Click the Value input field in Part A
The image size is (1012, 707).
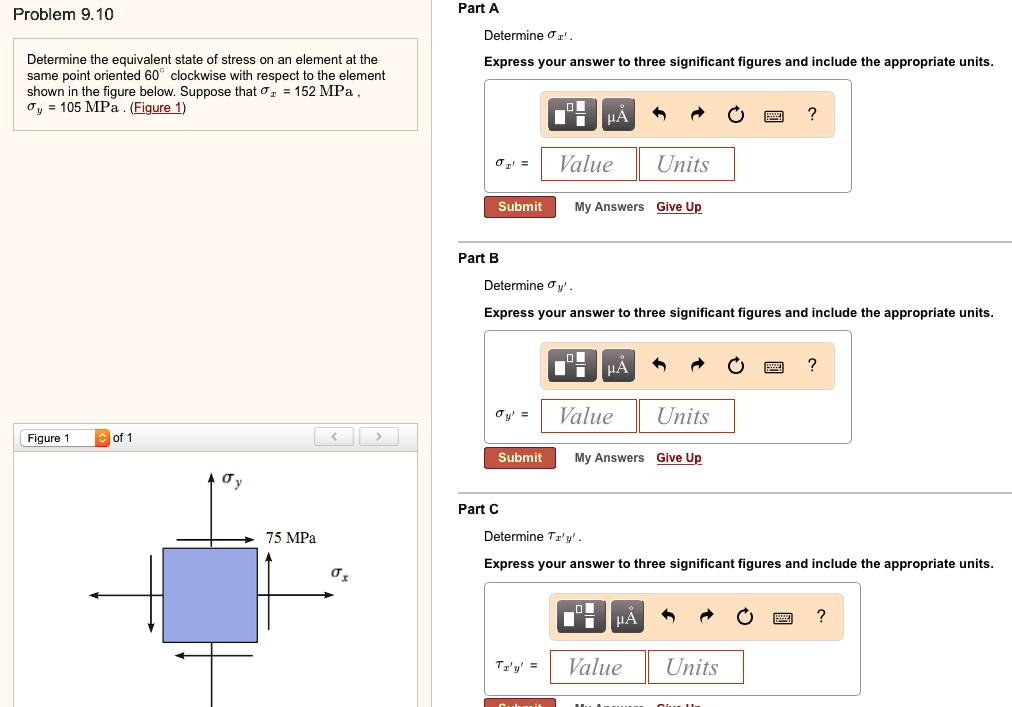click(588, 163)
